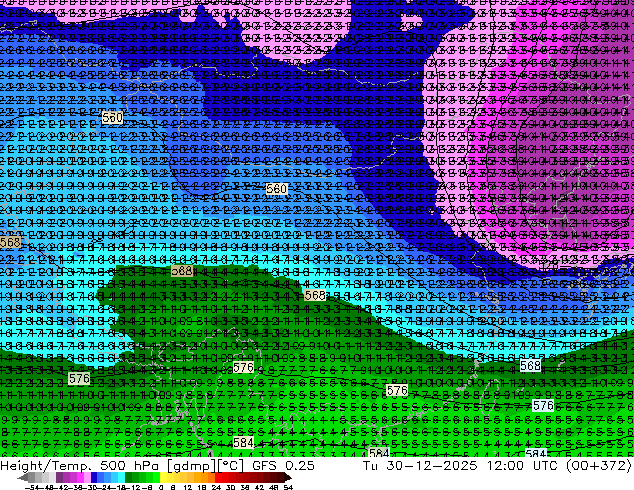Screen dimensions: 634x490
Task: Click the "(00+372)" forecast hour text
Action: click(x=598, y=466)
